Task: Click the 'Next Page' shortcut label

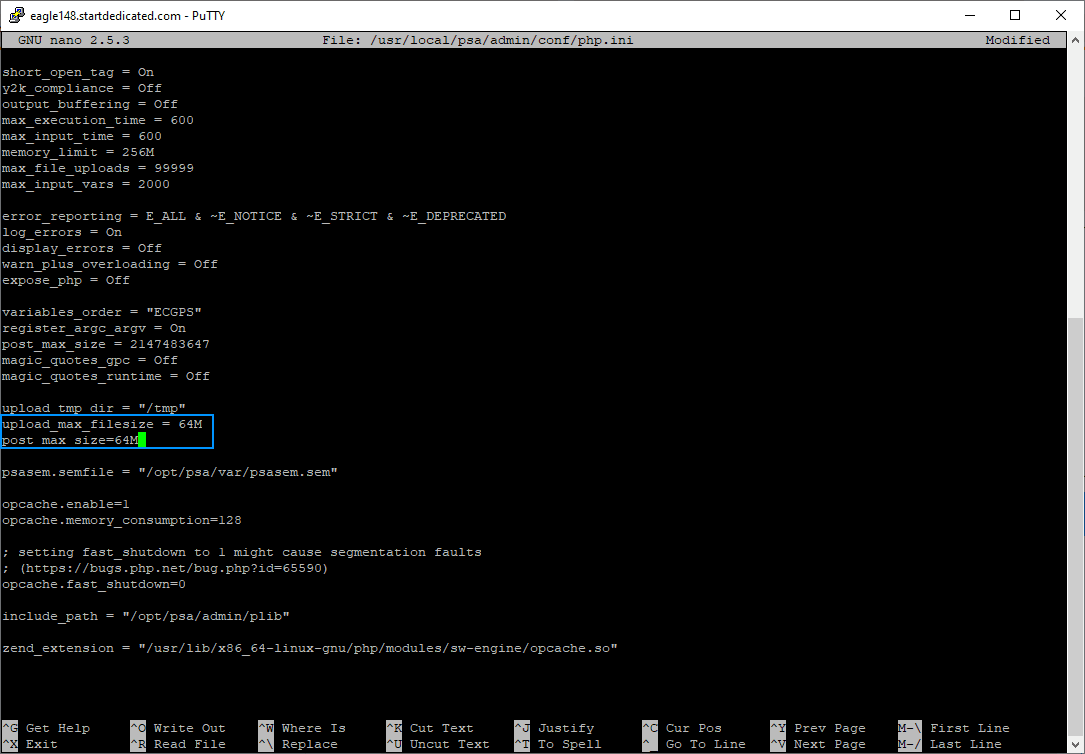Action: pyautogui.click(x=830, y=744)
